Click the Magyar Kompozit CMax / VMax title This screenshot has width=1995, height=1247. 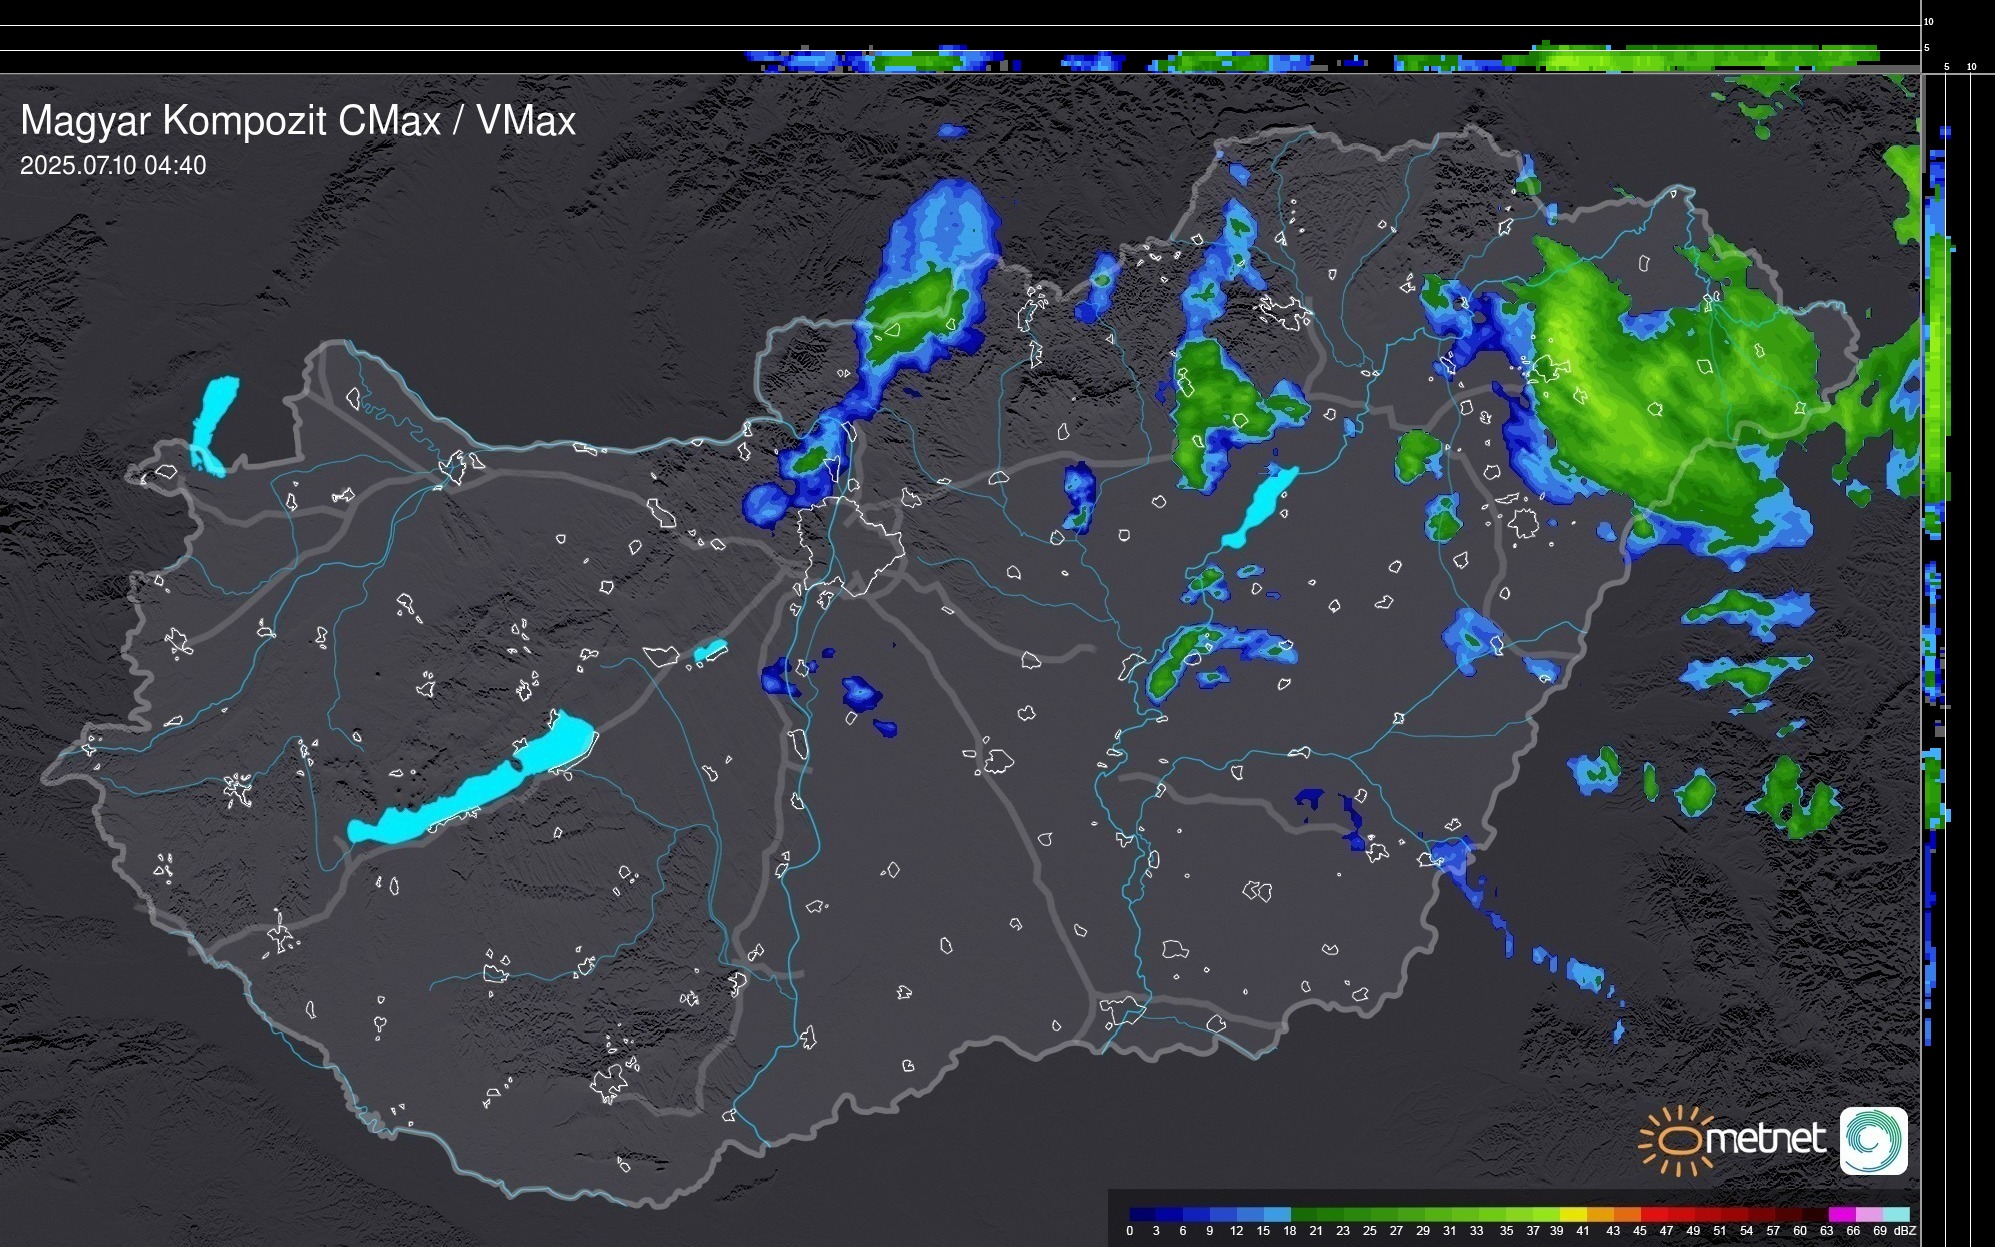pyautogui.click(x=298, y=121)
